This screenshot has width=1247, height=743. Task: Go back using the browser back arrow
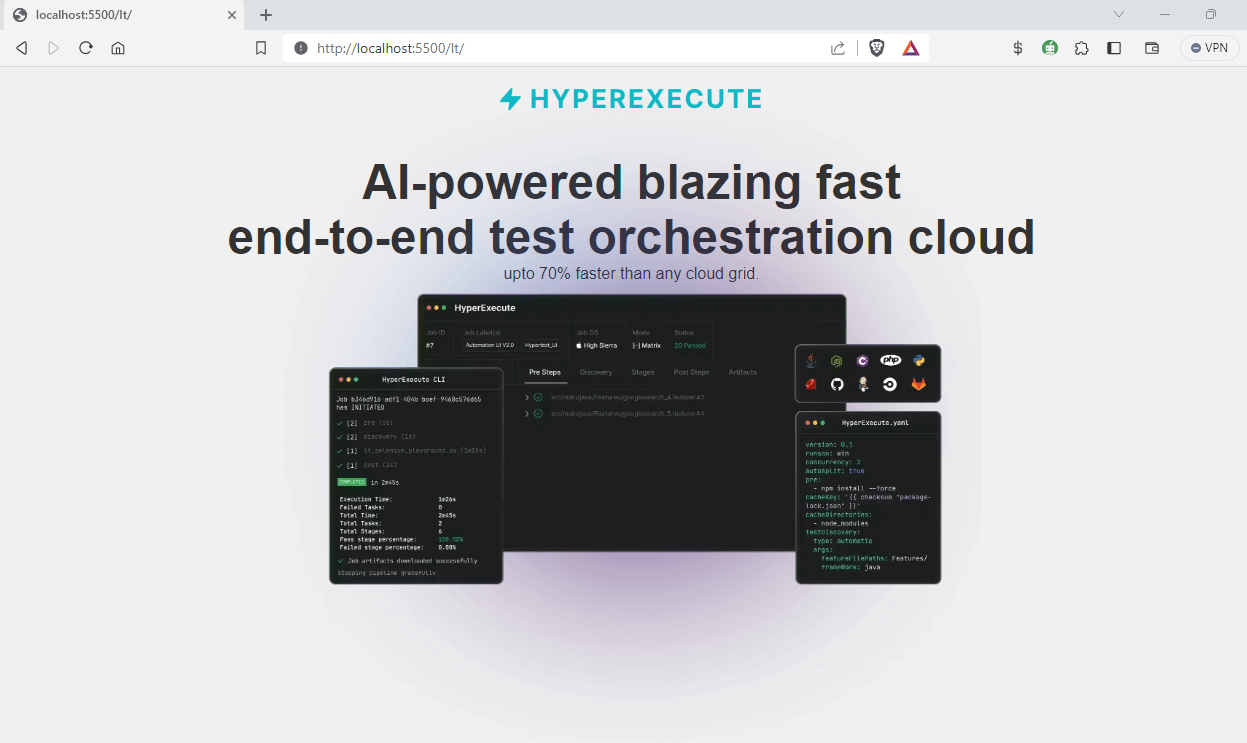(21, 48)
